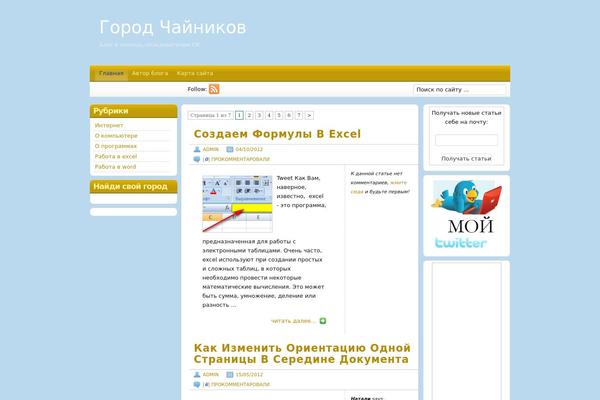
Task: Go to pagination page 2
Action: tap(249, 115)
